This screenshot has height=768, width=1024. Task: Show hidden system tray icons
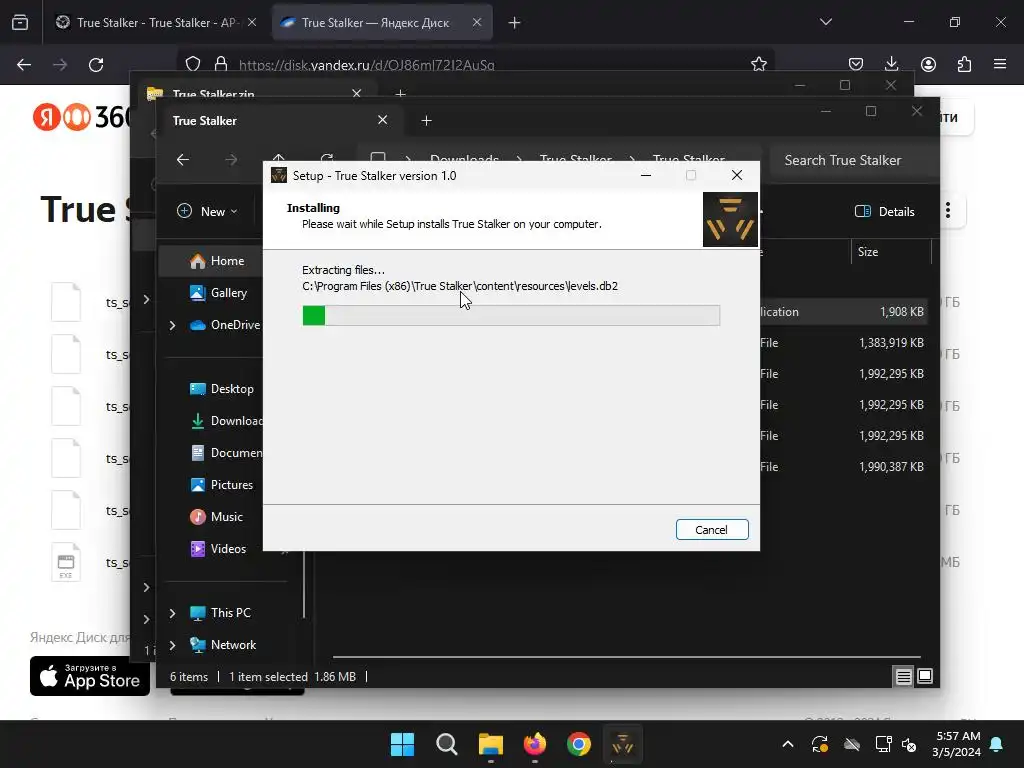tap(788, 744)
